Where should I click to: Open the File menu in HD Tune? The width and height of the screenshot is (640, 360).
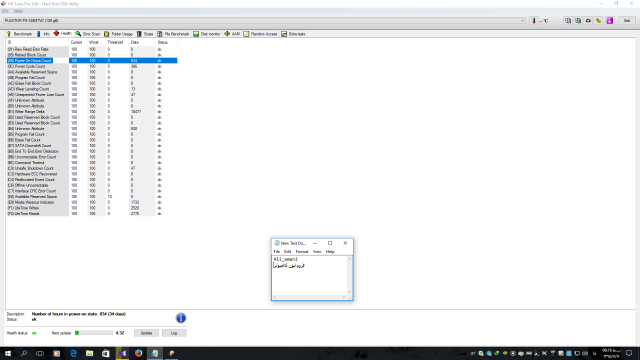[5, 11]
